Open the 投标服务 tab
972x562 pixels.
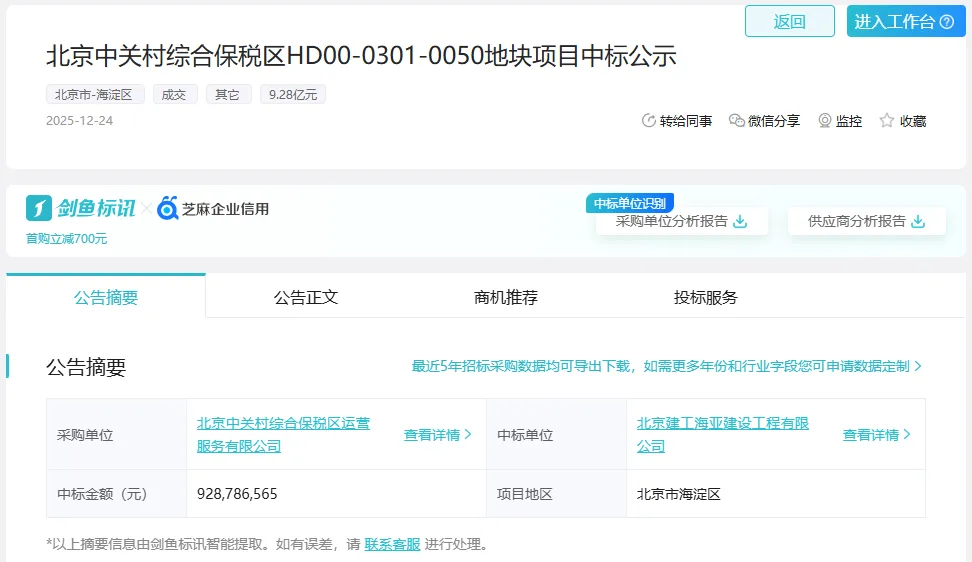(x=706, y=297)
